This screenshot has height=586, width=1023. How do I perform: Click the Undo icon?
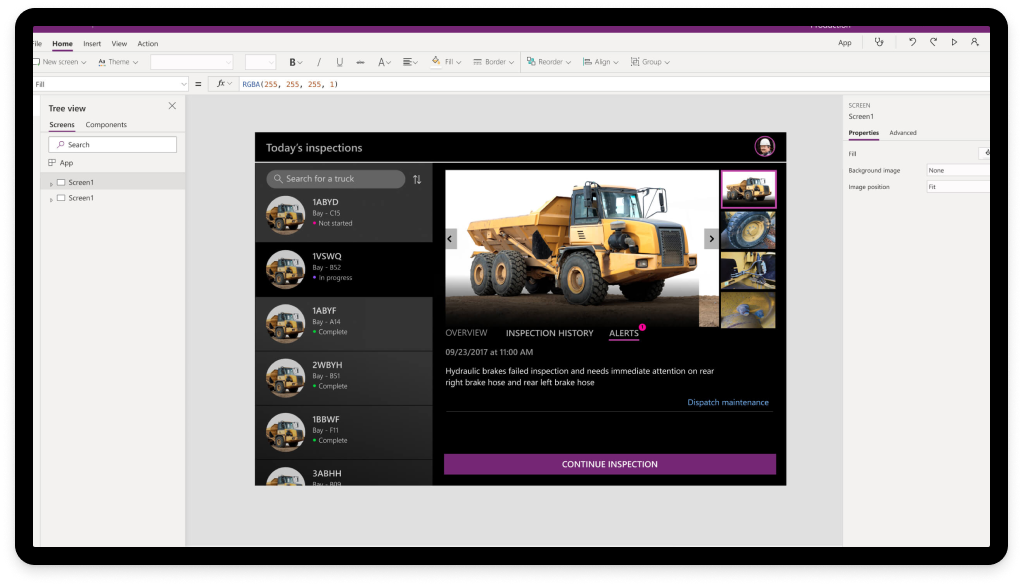(912, 42)
